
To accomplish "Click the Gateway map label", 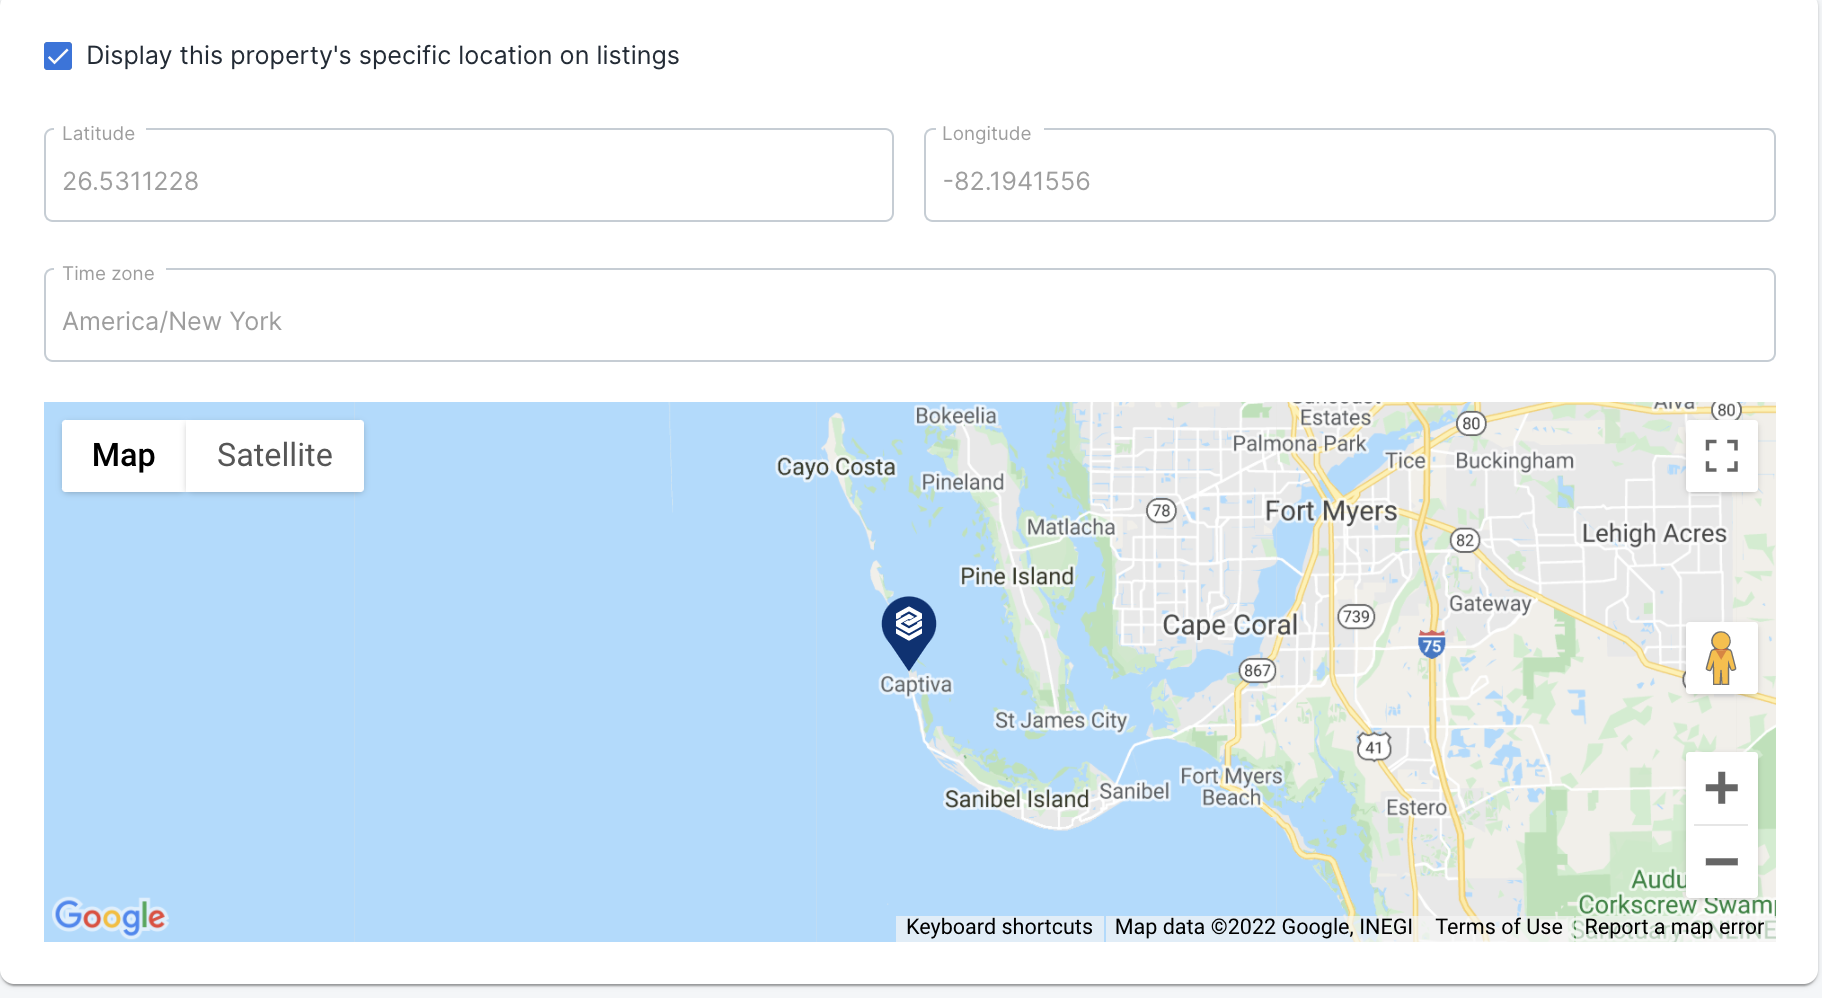I will (1490, 603).
